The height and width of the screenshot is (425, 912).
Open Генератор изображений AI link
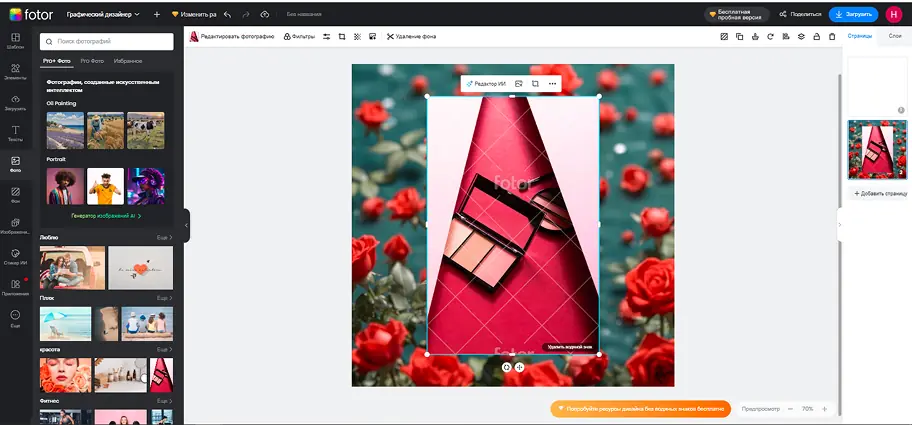pos(106,216)
